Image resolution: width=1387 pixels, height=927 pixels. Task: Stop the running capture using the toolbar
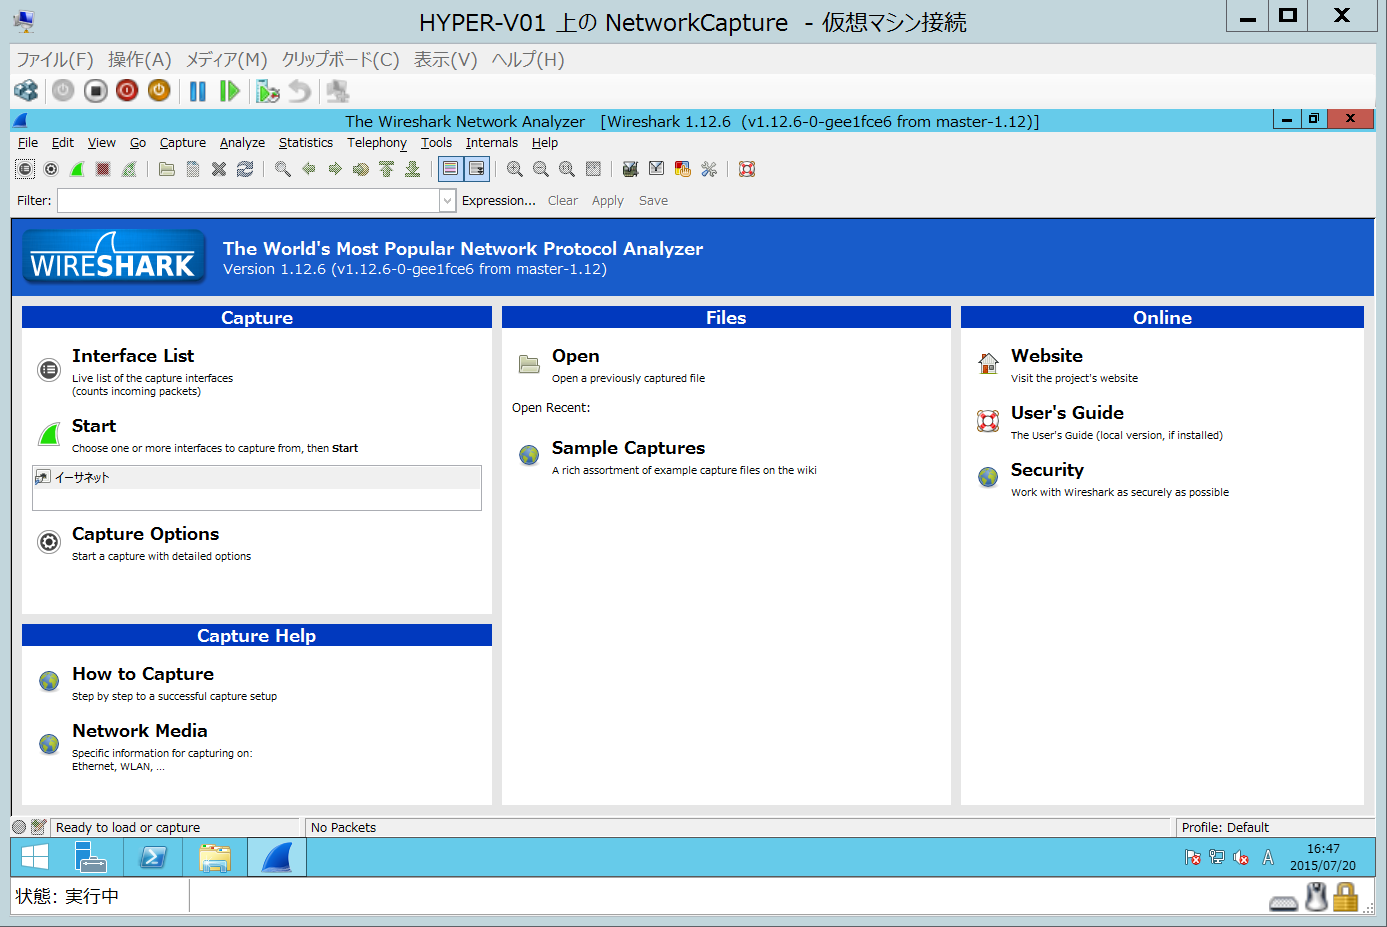(103, 169)
